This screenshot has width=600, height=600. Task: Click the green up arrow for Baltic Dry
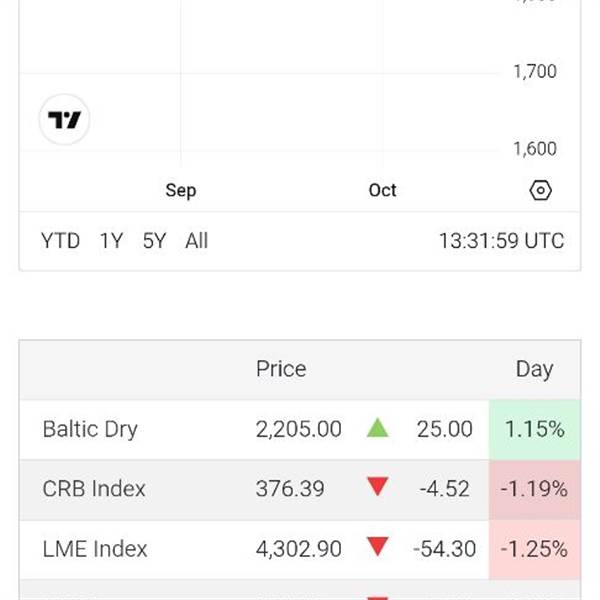point(377,429)
